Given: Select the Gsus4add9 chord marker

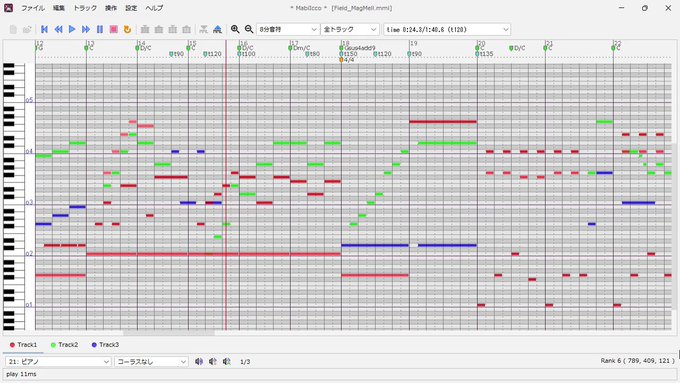Looking at the screenshot, I should pyautogui.click(x=357, y=48).
